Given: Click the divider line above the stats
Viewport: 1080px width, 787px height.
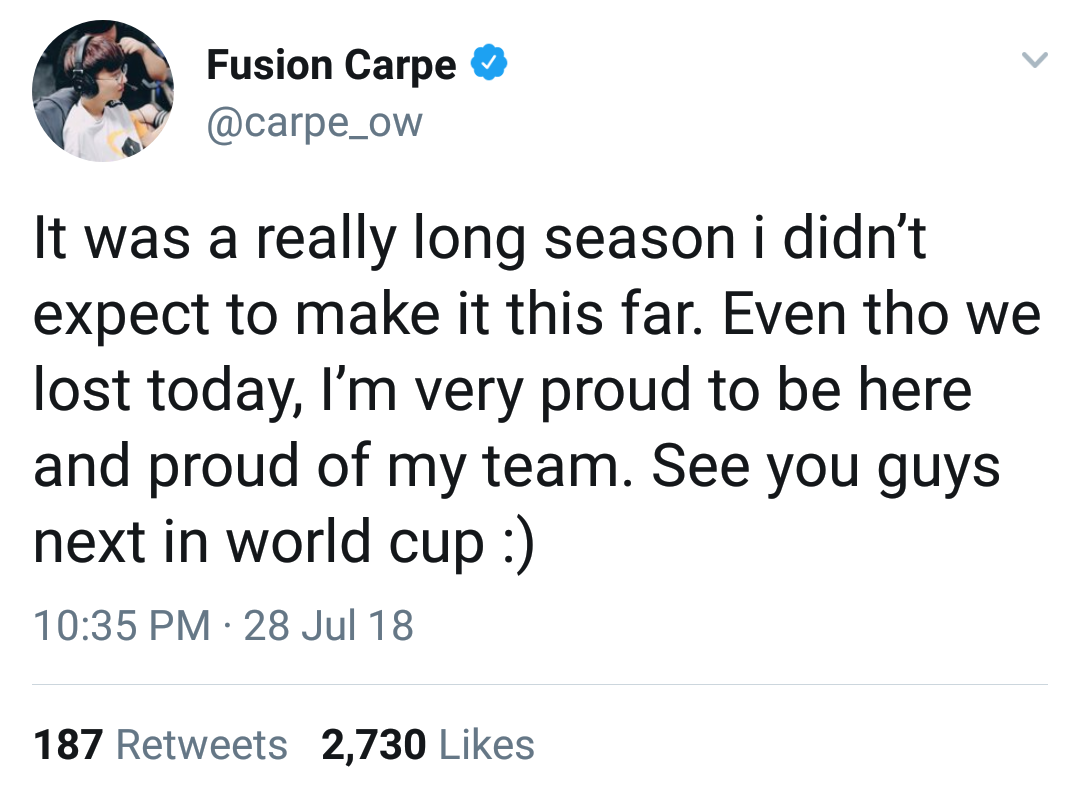Looking at the screenshot, I should [x=540, y=685].
